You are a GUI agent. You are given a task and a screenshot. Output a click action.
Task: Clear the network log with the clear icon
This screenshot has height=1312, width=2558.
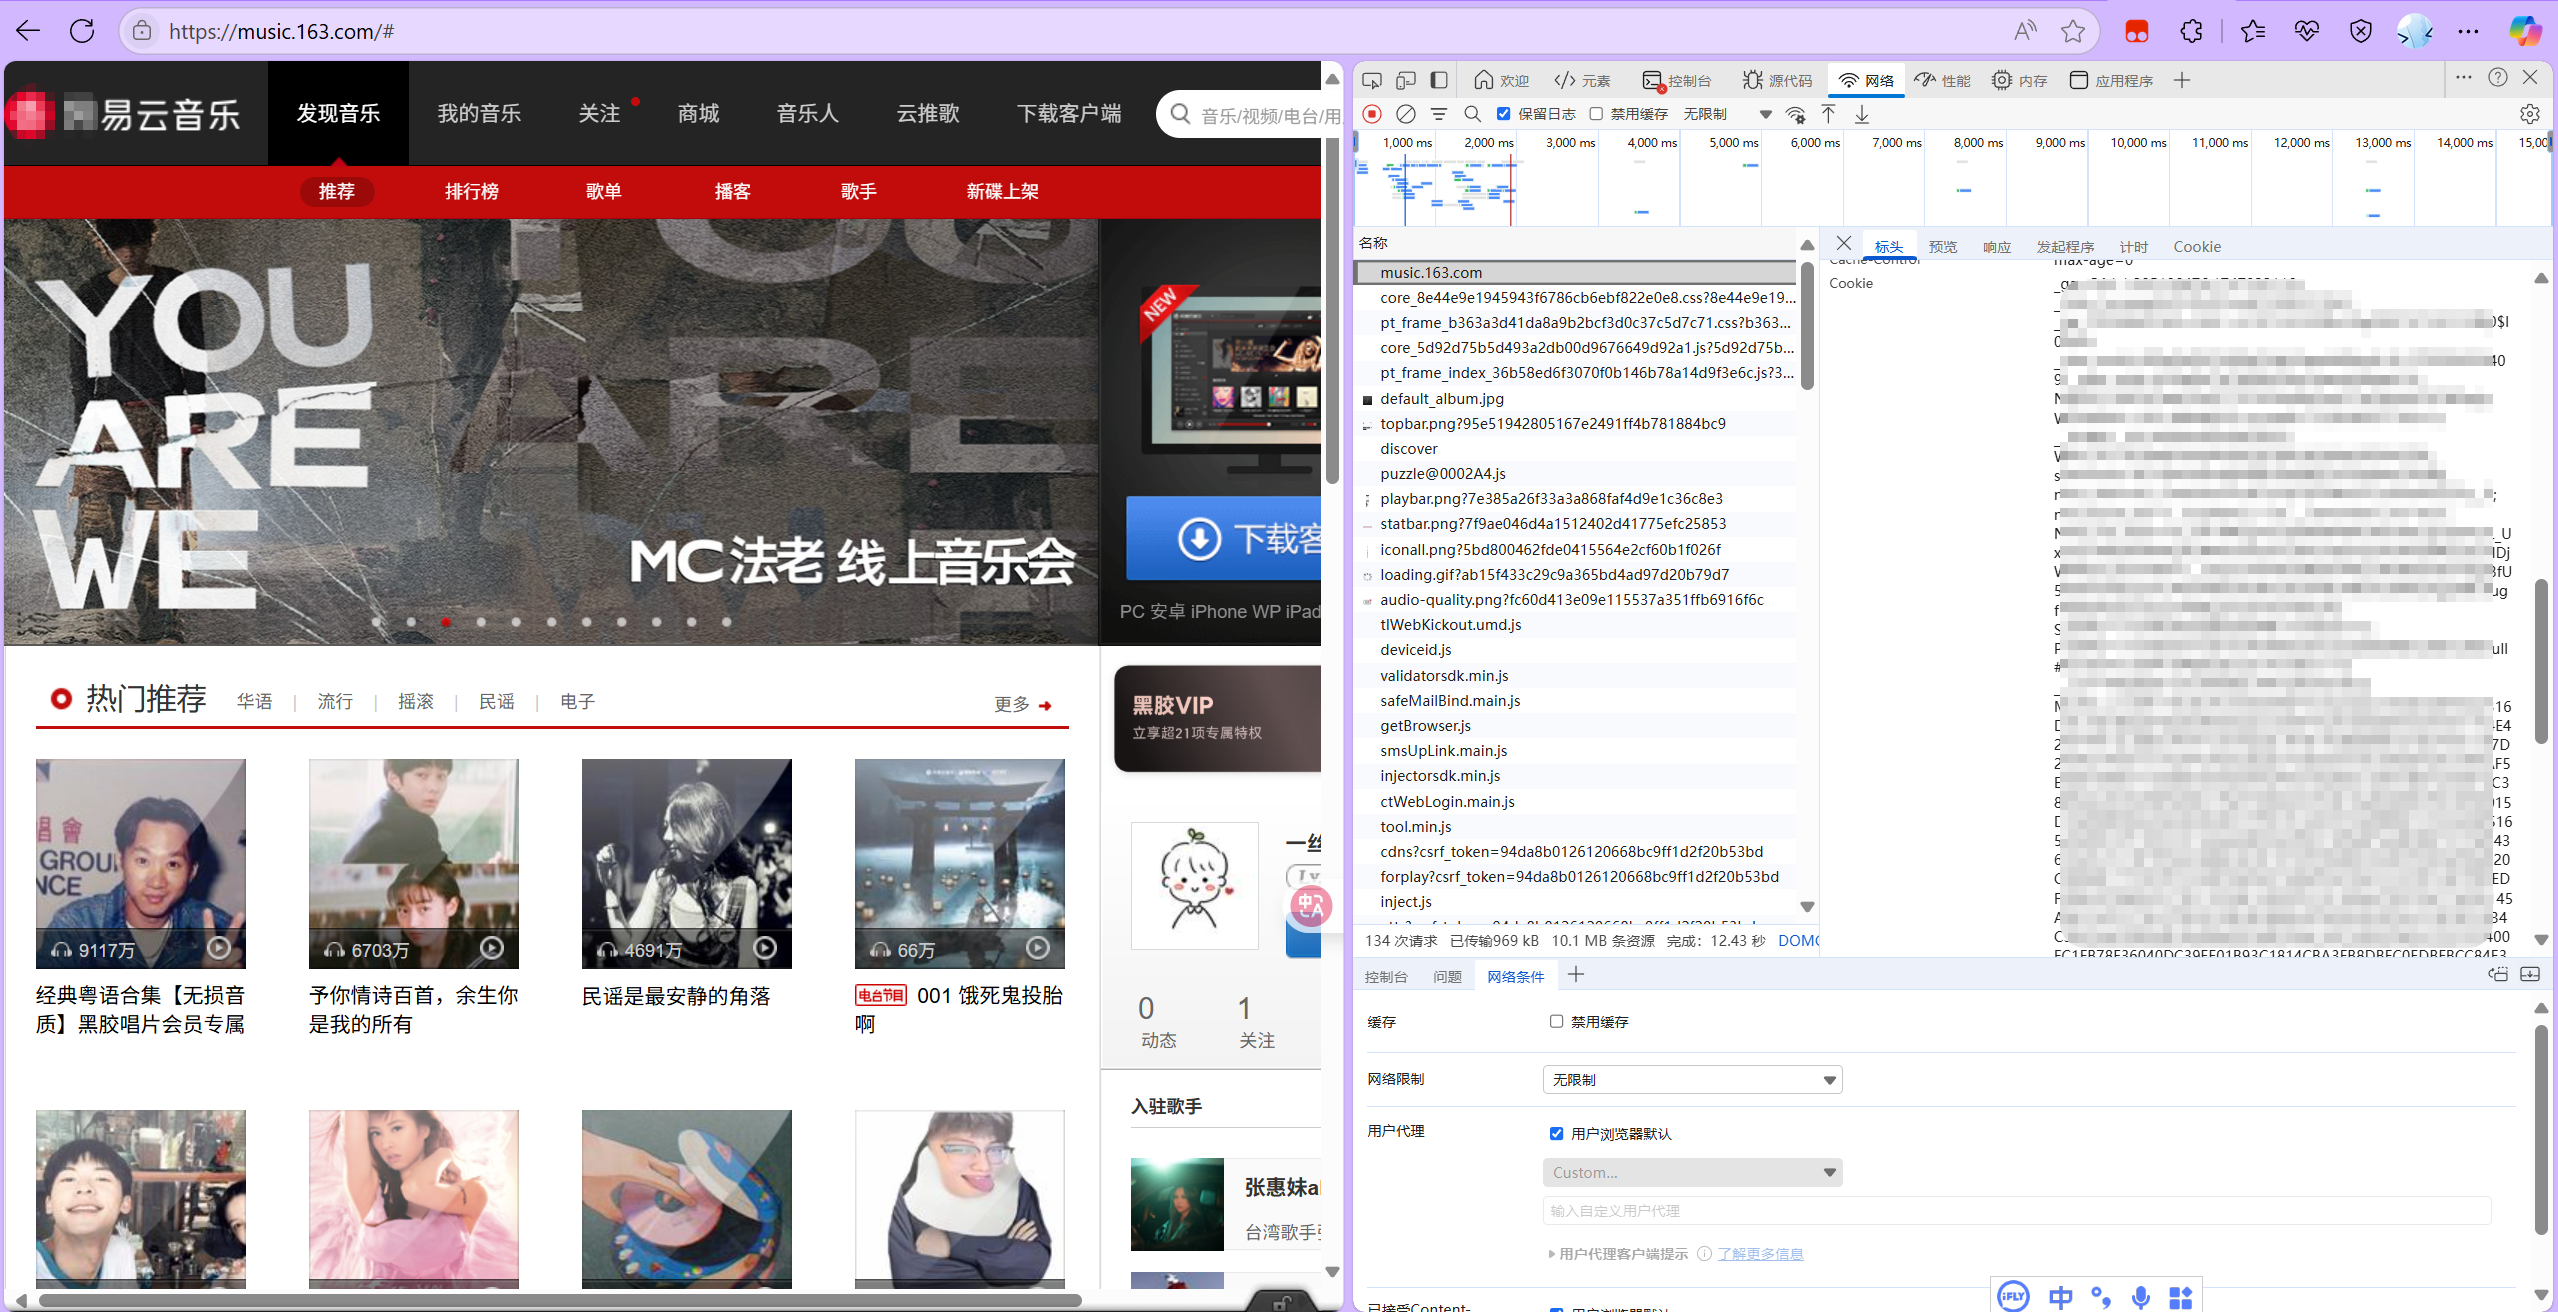[x=1405, y=114]
